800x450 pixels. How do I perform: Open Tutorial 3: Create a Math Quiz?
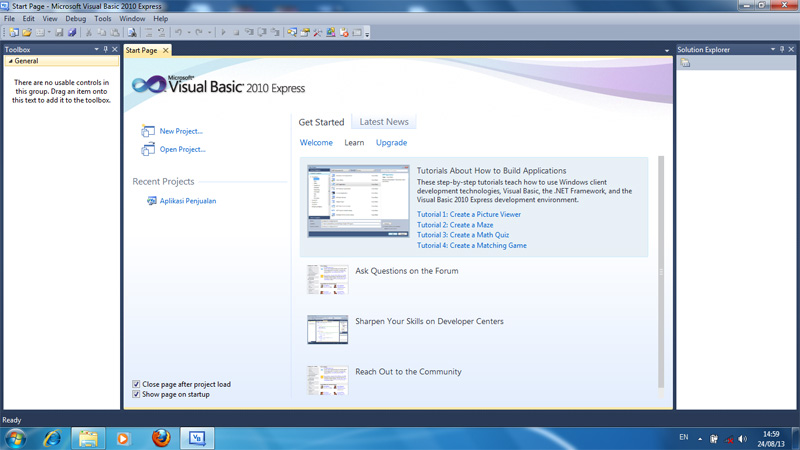463,235
